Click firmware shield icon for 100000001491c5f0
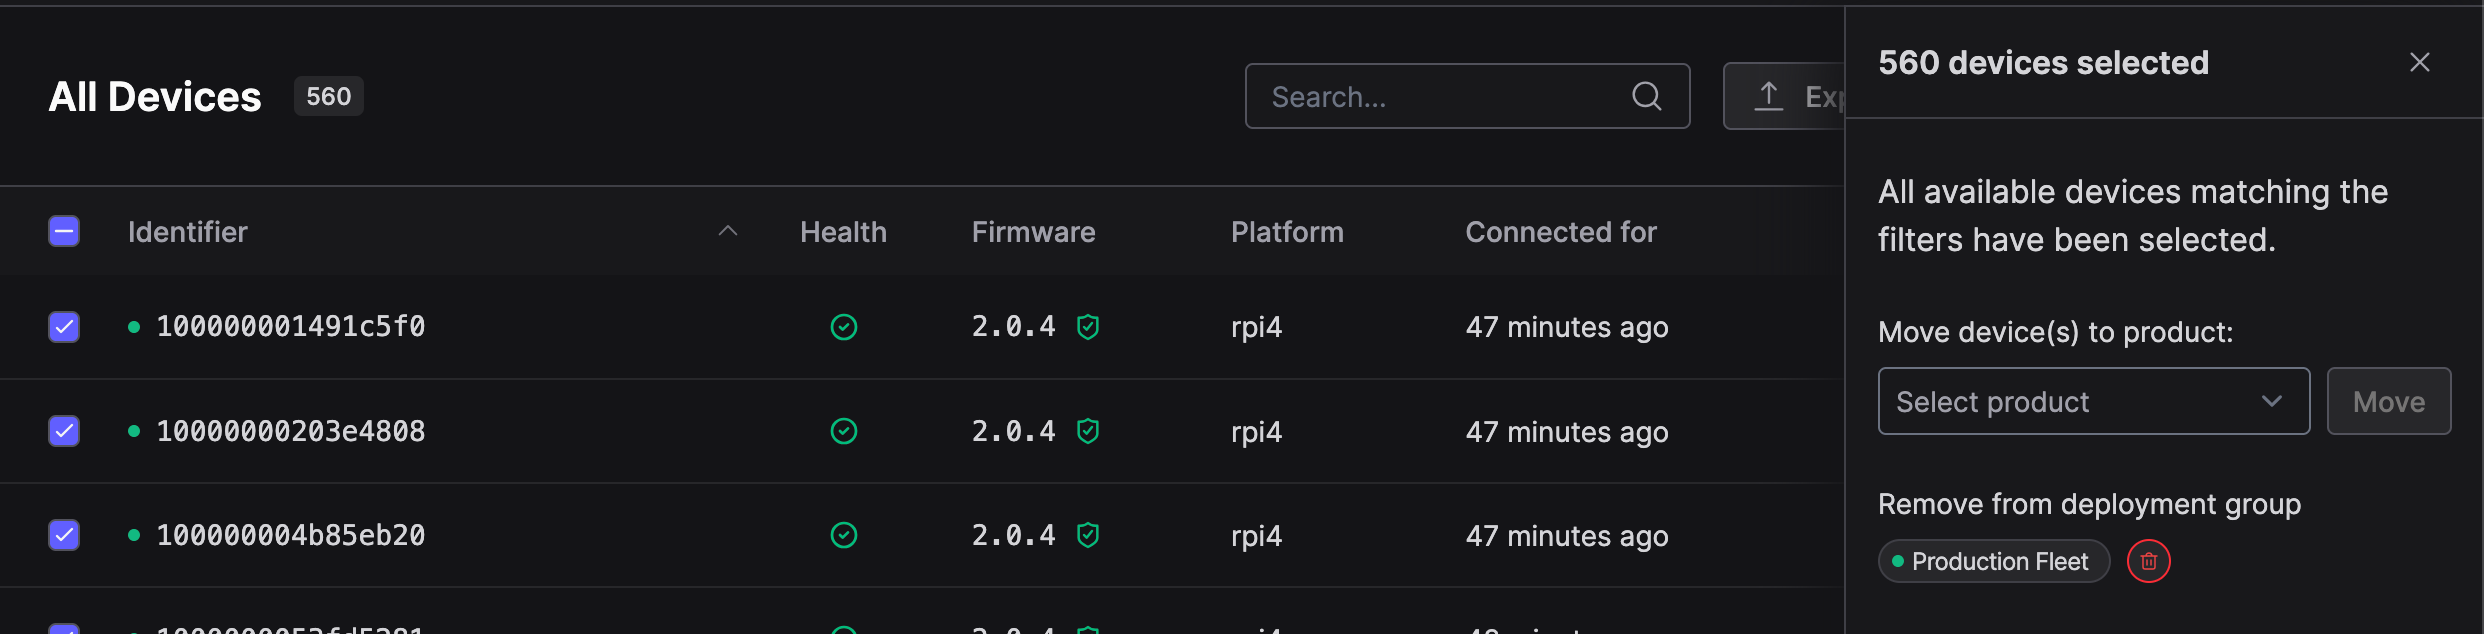Image resolution: width=2484 pixels, height=634 pixels. click(1088, 327)
